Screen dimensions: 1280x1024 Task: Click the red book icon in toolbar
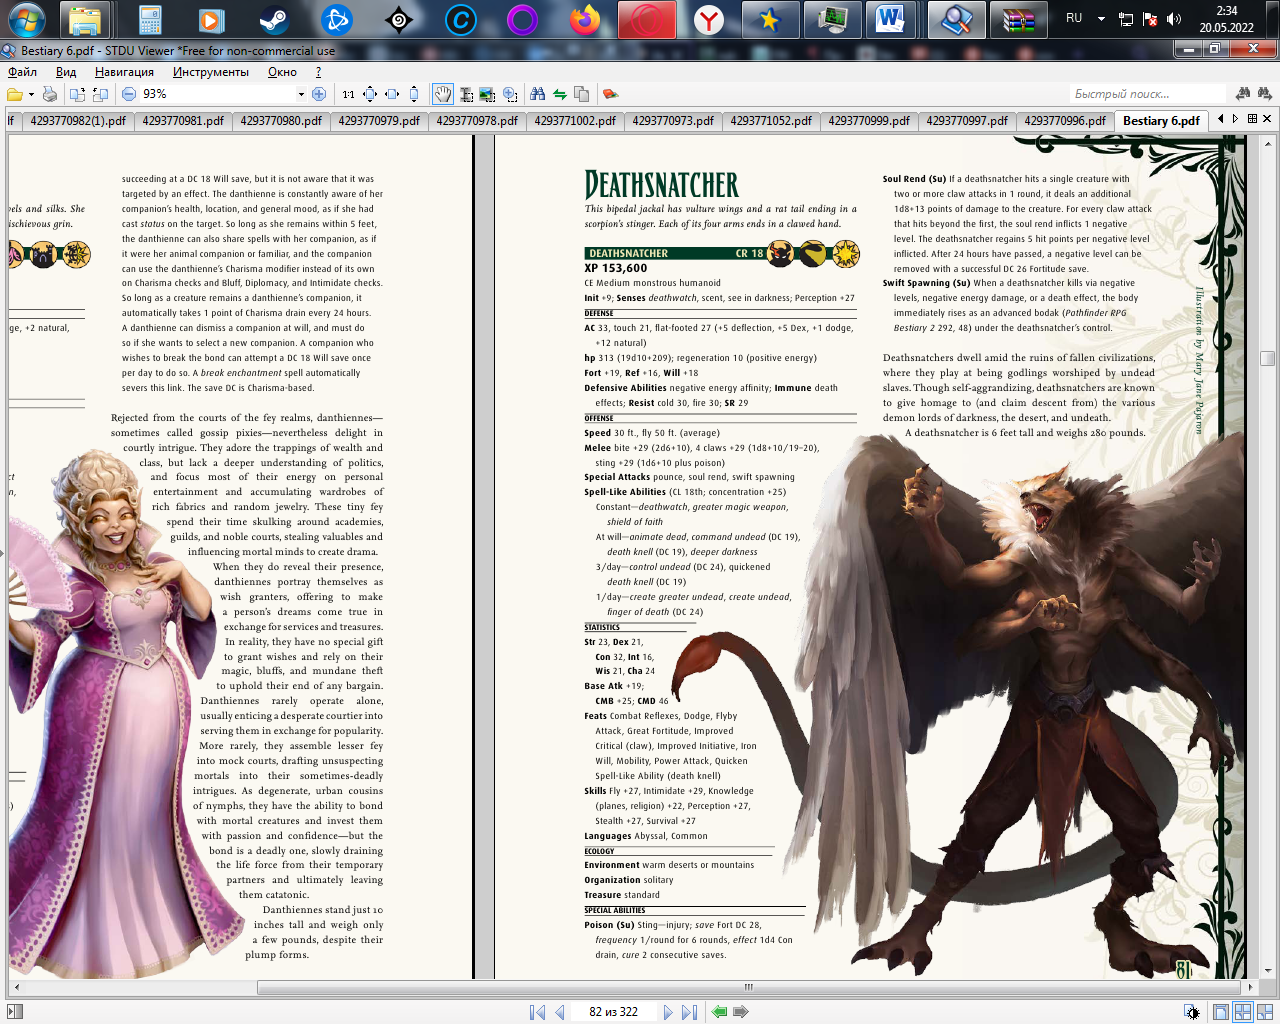tap(610, 94)
